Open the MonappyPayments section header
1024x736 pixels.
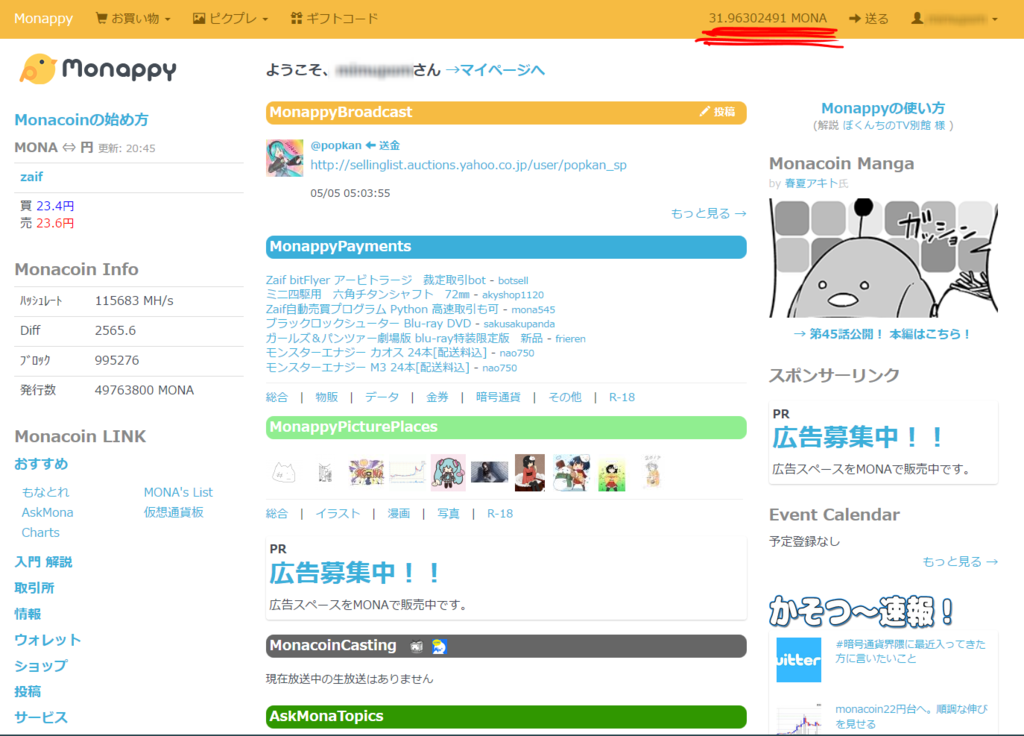click(x=506, y=247)
